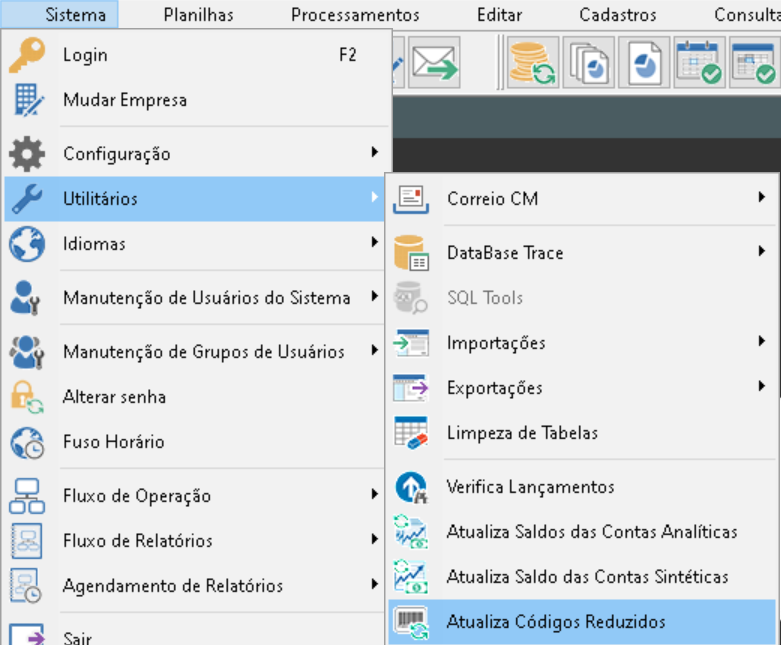Expand the DataBase Trace submenu arrow

point(762,251)
